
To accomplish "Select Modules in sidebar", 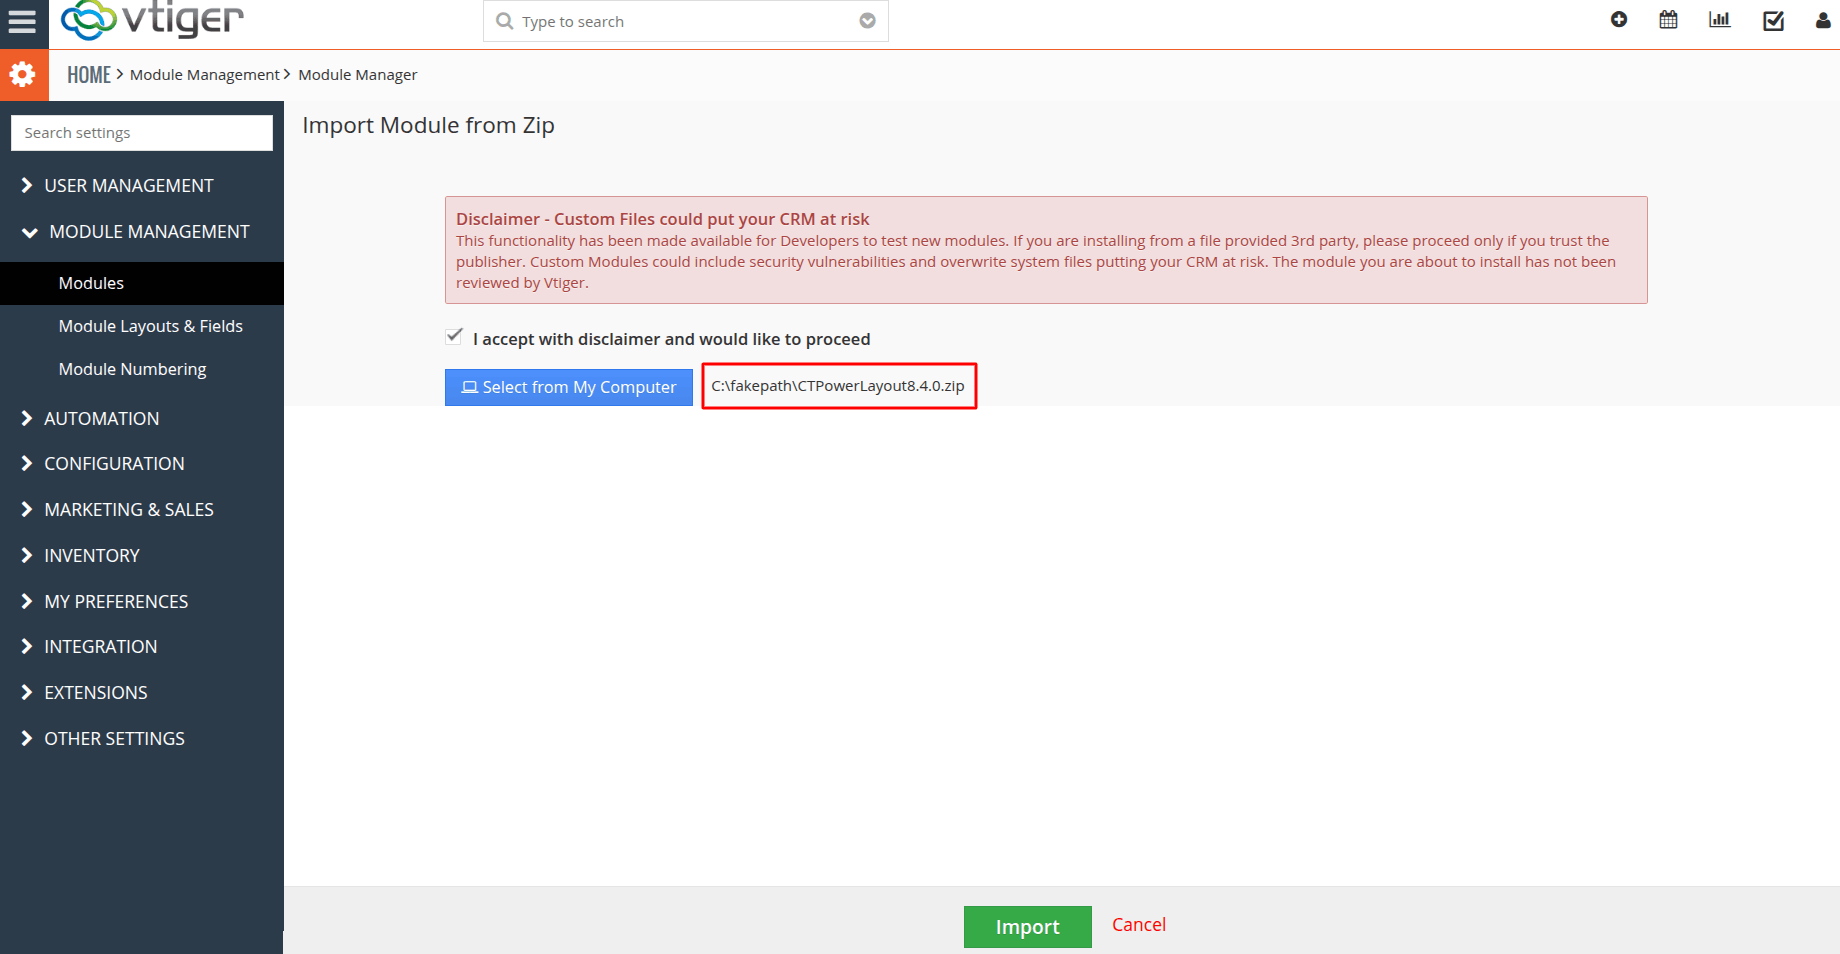I will [x=142, y=283].
